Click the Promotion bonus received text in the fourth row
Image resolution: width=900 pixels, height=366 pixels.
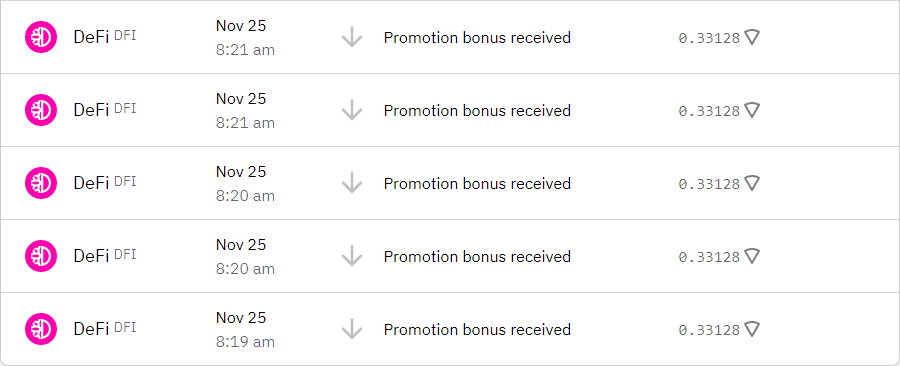[x=477, y=256]
